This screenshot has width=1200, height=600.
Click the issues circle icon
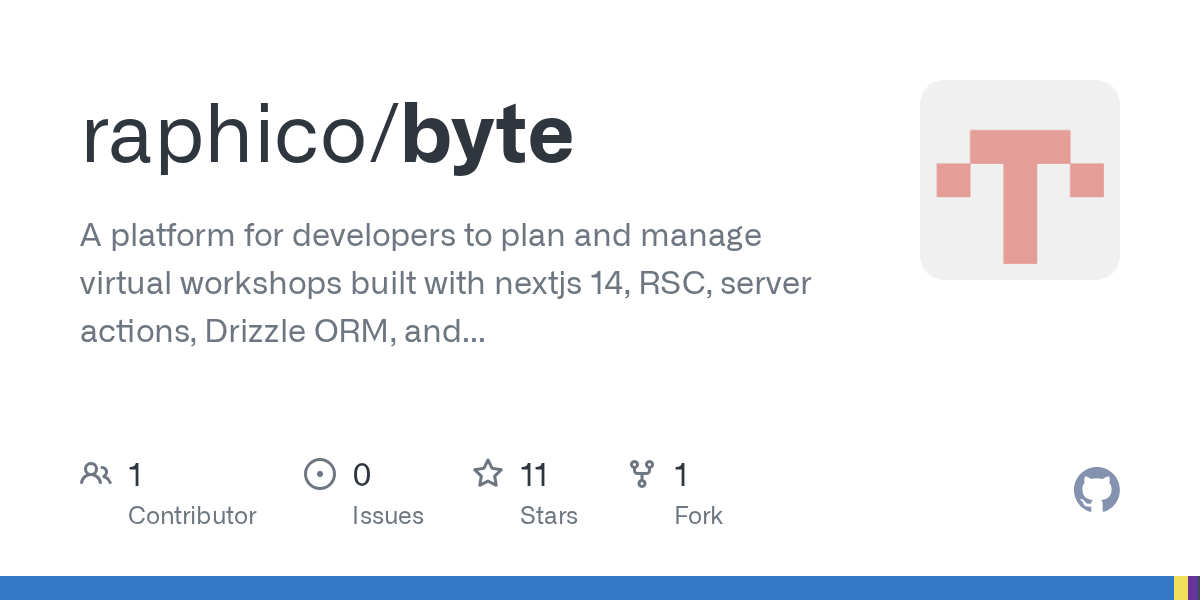319,474
